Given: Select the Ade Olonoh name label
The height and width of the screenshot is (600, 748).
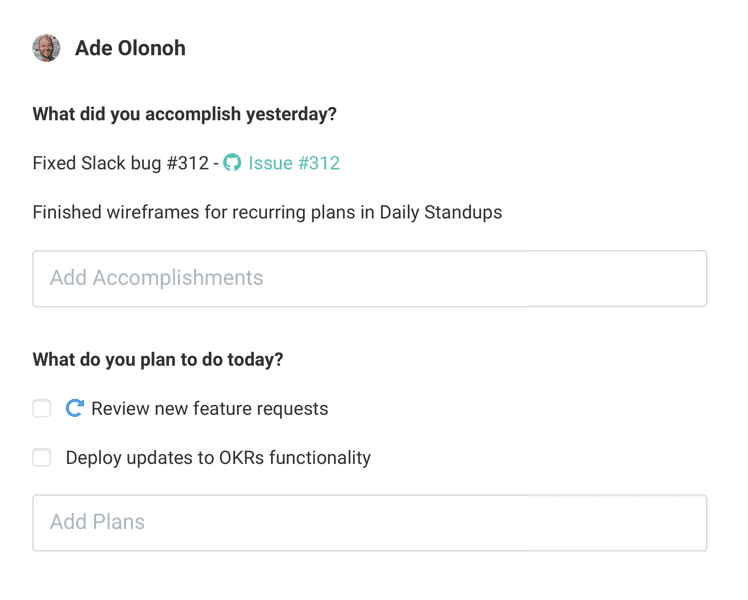Looking at the screenshot, I should [130, 48].
